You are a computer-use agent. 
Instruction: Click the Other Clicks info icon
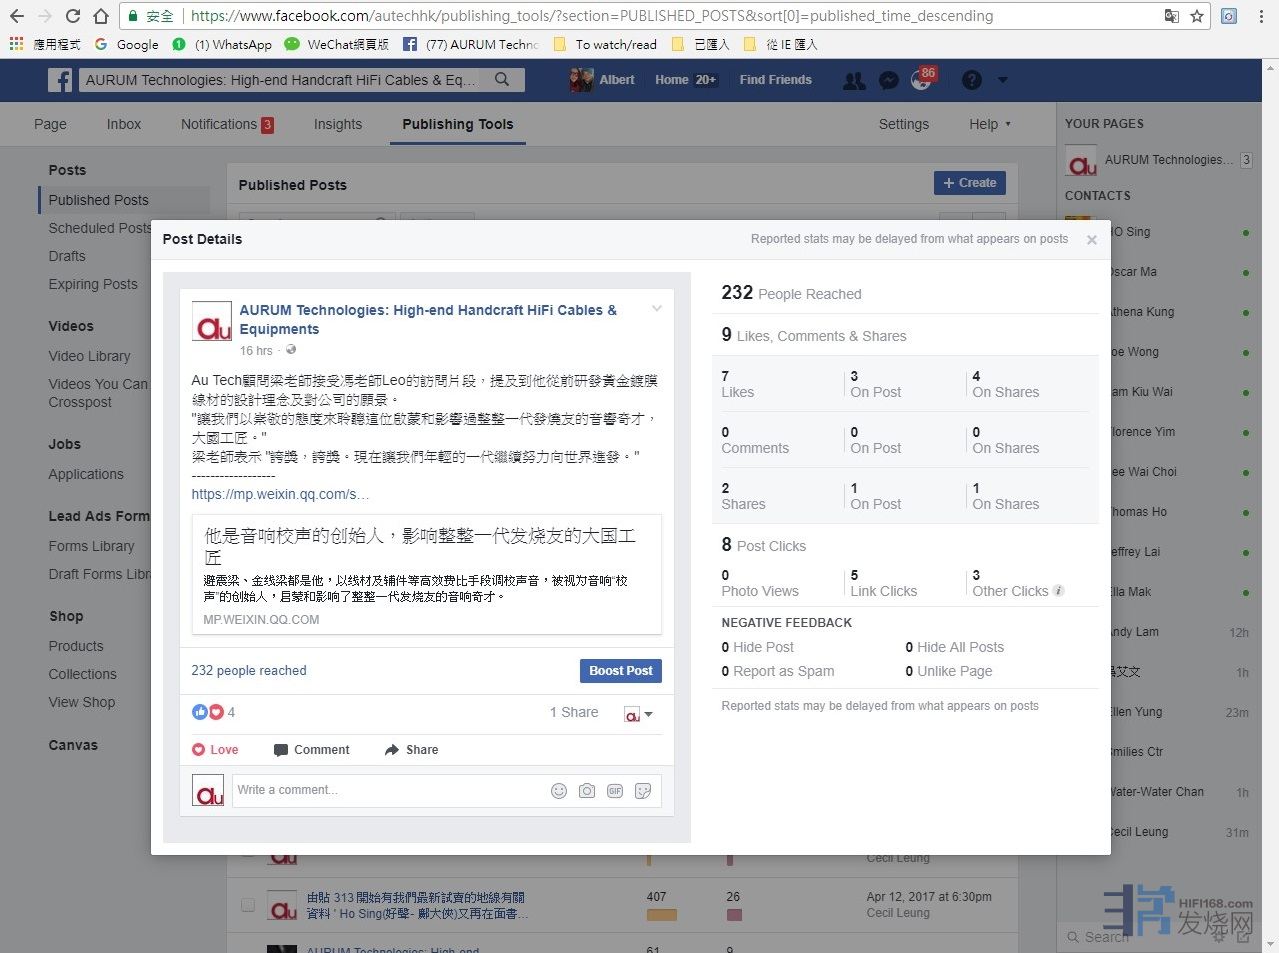(x=1059, y=591)
